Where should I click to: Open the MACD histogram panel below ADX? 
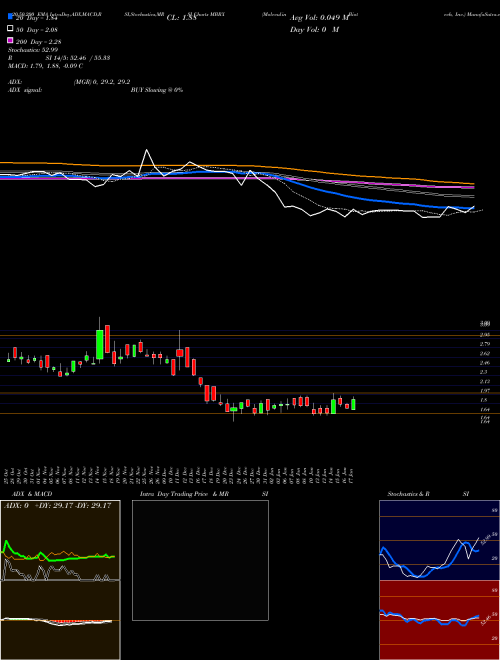pyautogui.click(x=60, y=620)
